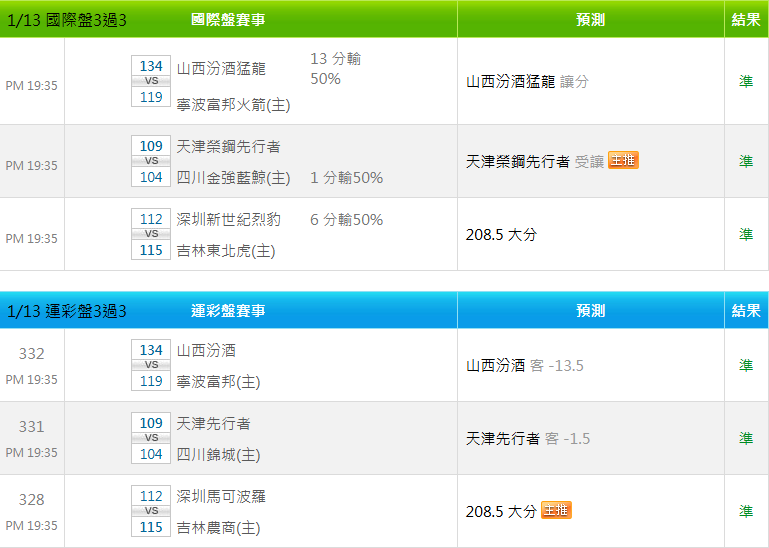Click the score 104 next to 四川錦城(主)
Screen dimensions: 769x548
pos(151,454)
